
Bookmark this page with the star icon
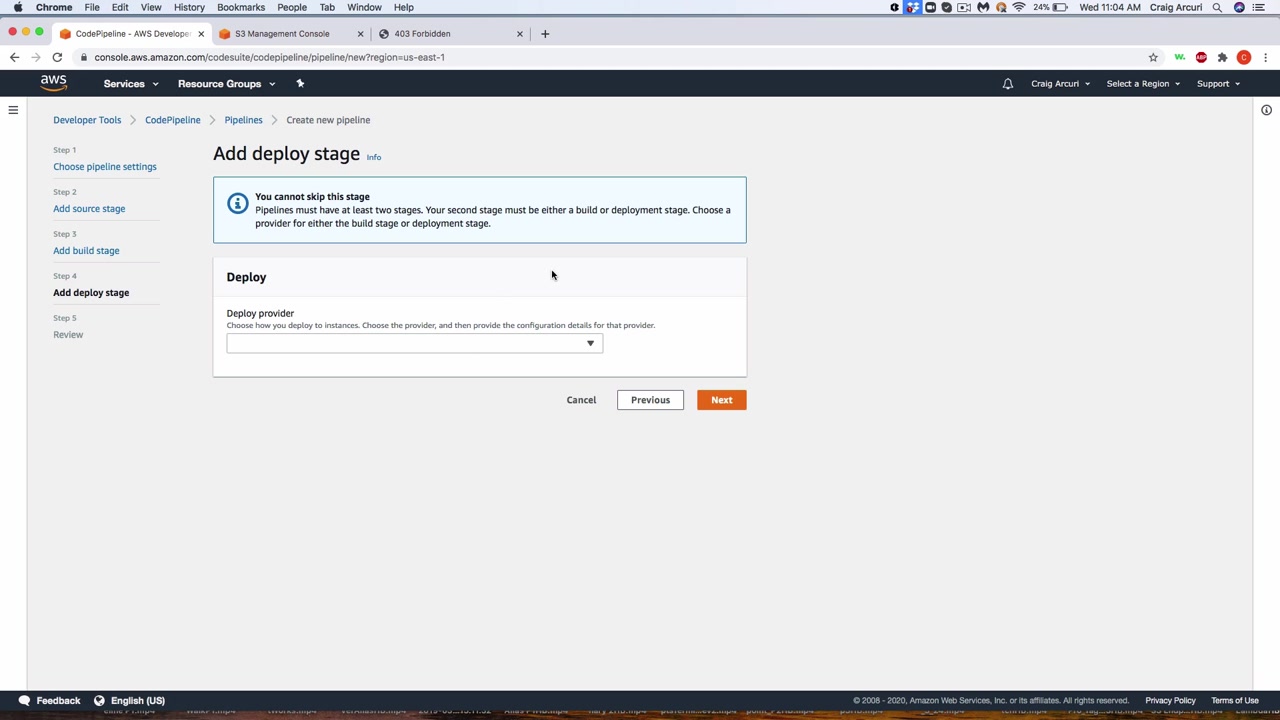[1153, 57]
